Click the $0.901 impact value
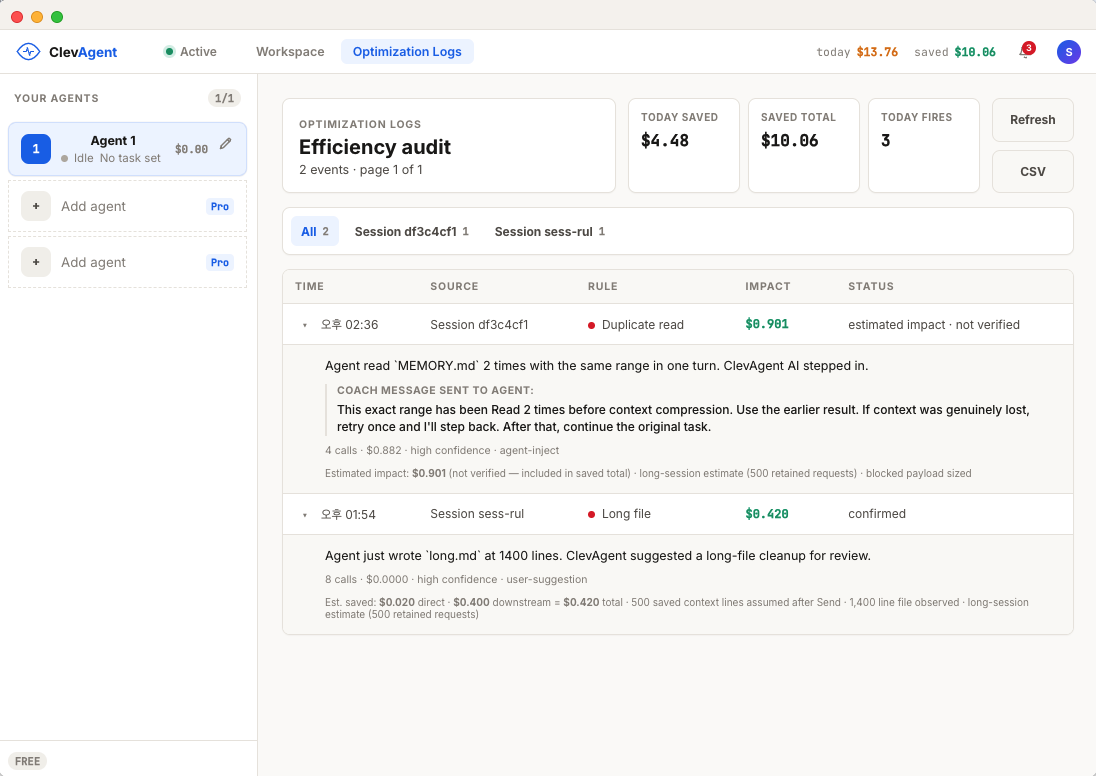 pyautogui.click(x=767, y=324)
